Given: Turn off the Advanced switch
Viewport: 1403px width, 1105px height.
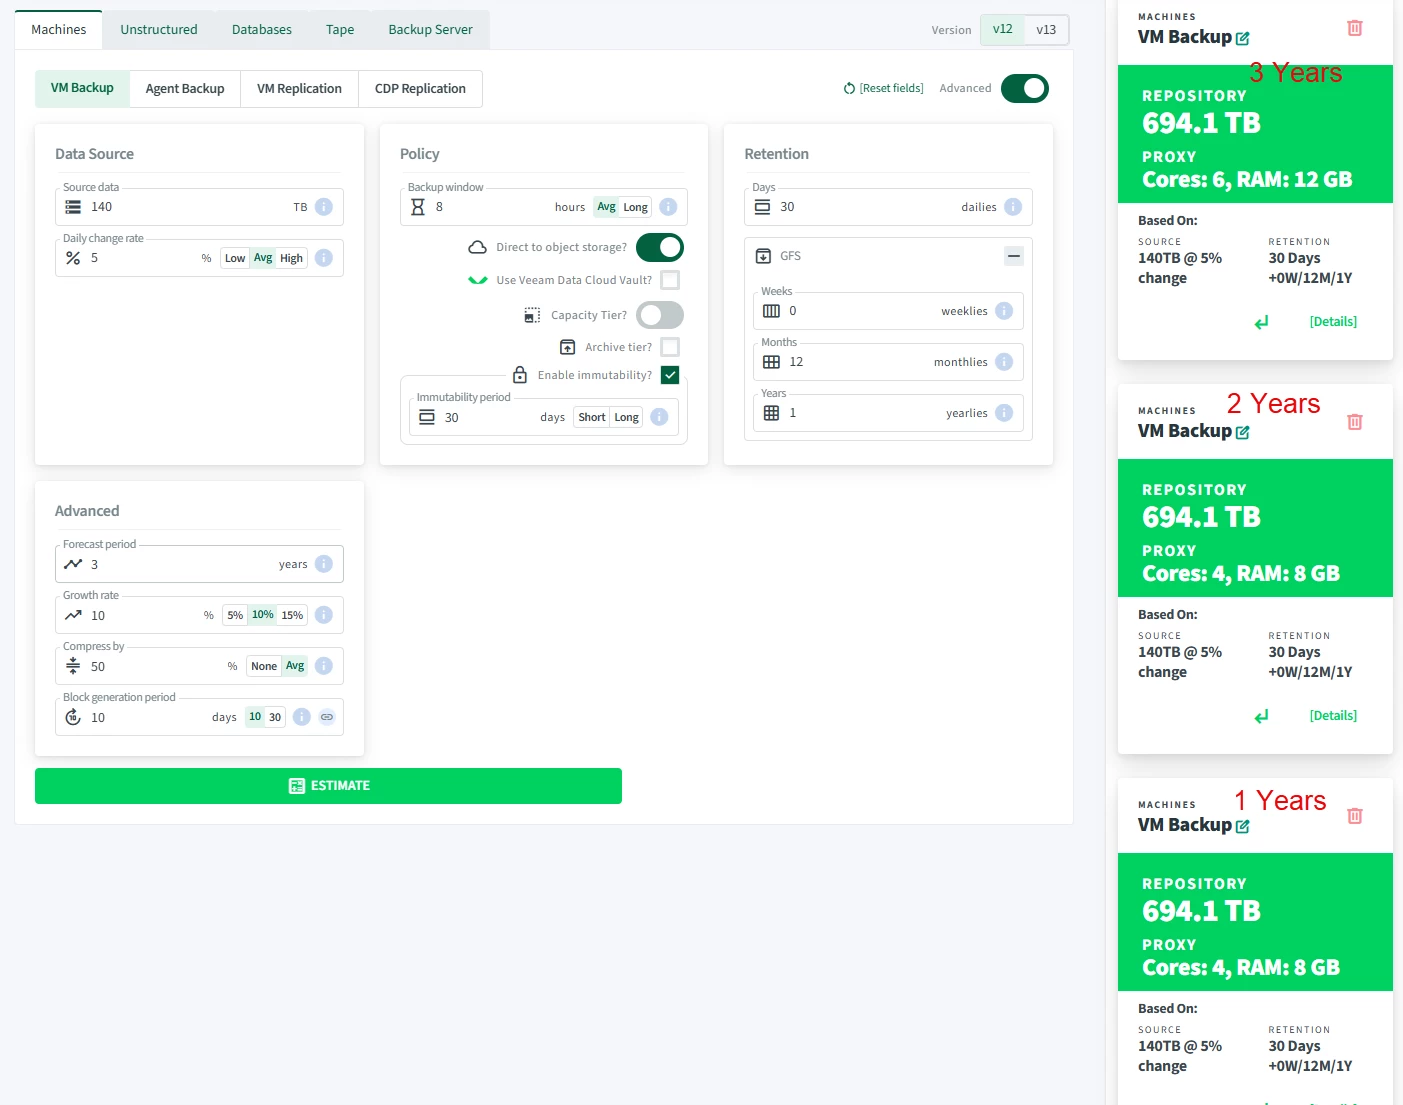Looking at the screenshot, I should click(x=1025, y=89).
